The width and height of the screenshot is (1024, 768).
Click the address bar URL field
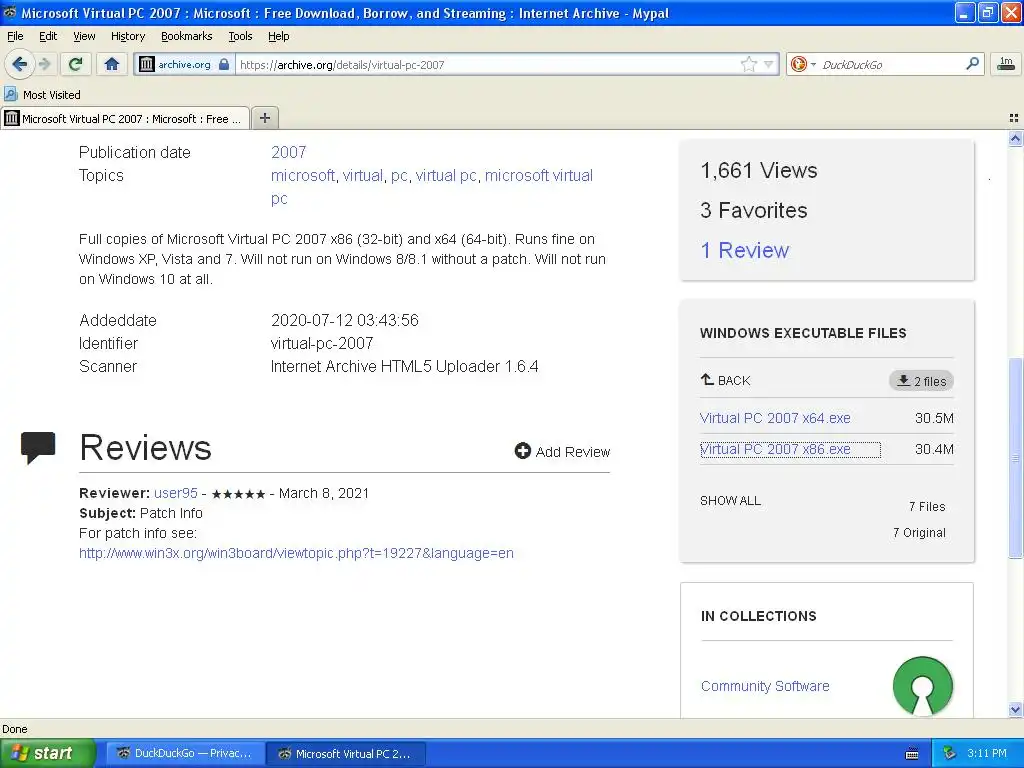[487, 65]
